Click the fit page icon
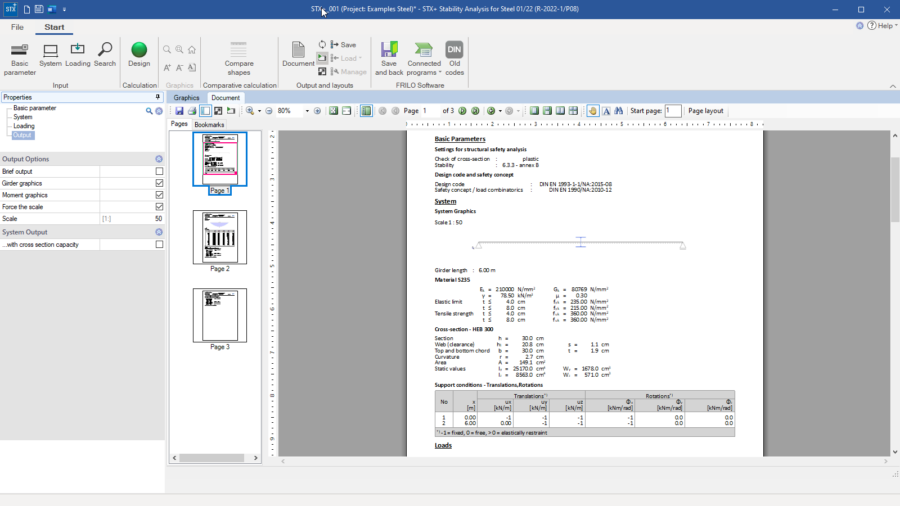The height and width of the screenshot is (506, 900). click(333, 111)
